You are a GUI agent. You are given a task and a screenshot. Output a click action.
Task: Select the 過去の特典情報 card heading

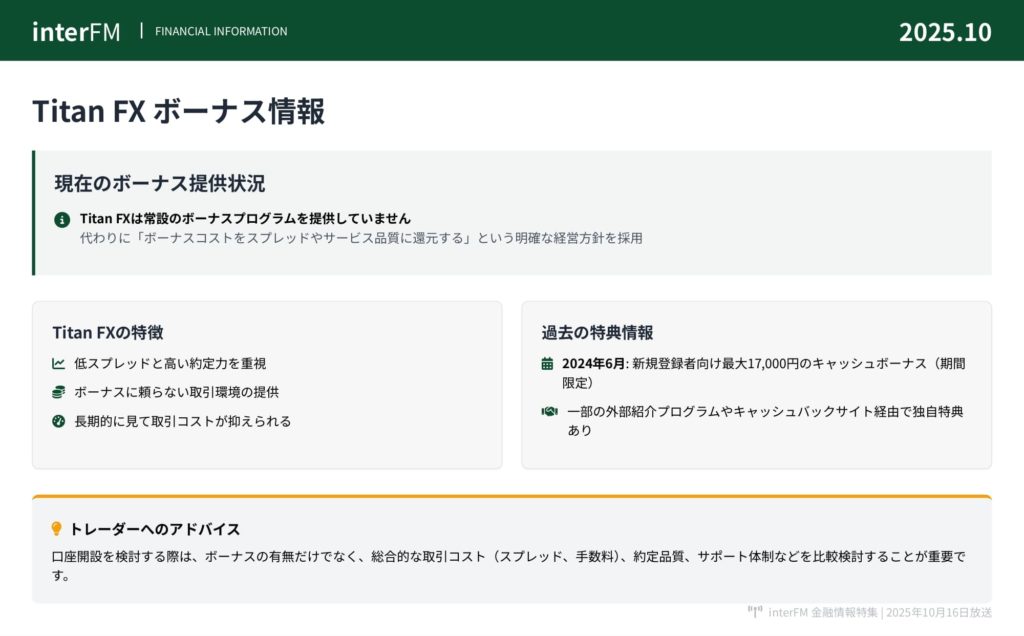(x=598, y=333)
